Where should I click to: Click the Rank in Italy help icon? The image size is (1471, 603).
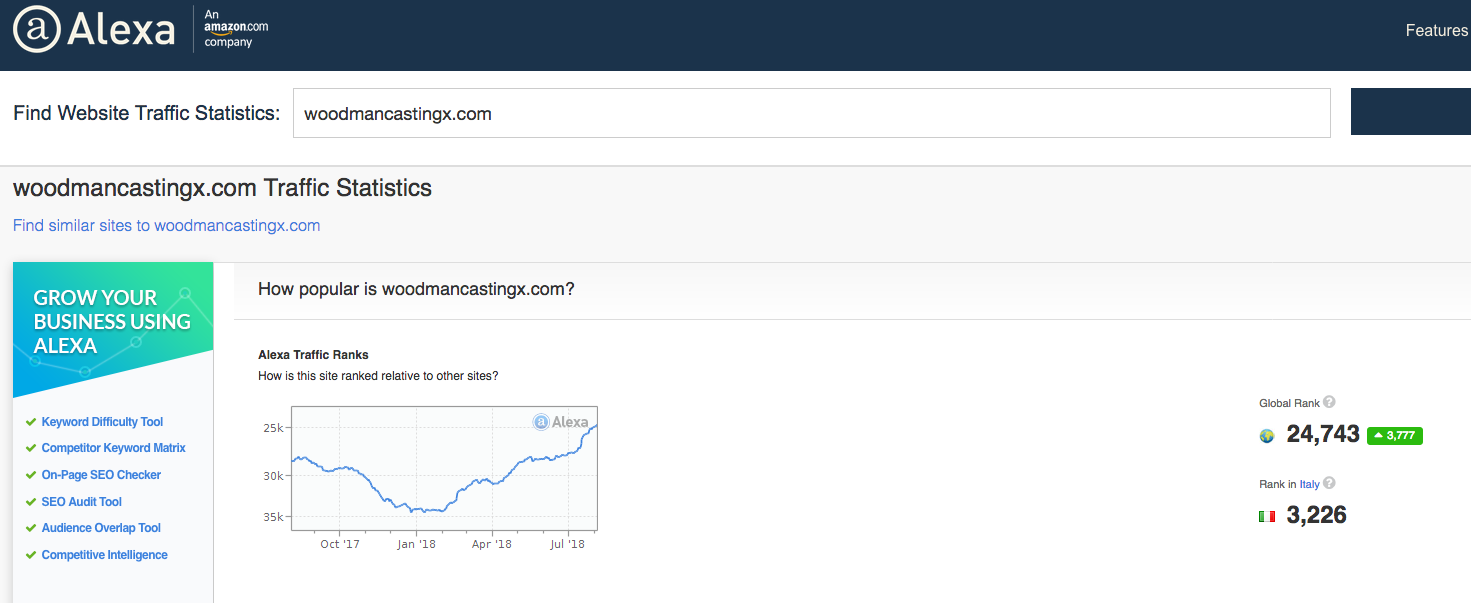[x=1329, y=483]
